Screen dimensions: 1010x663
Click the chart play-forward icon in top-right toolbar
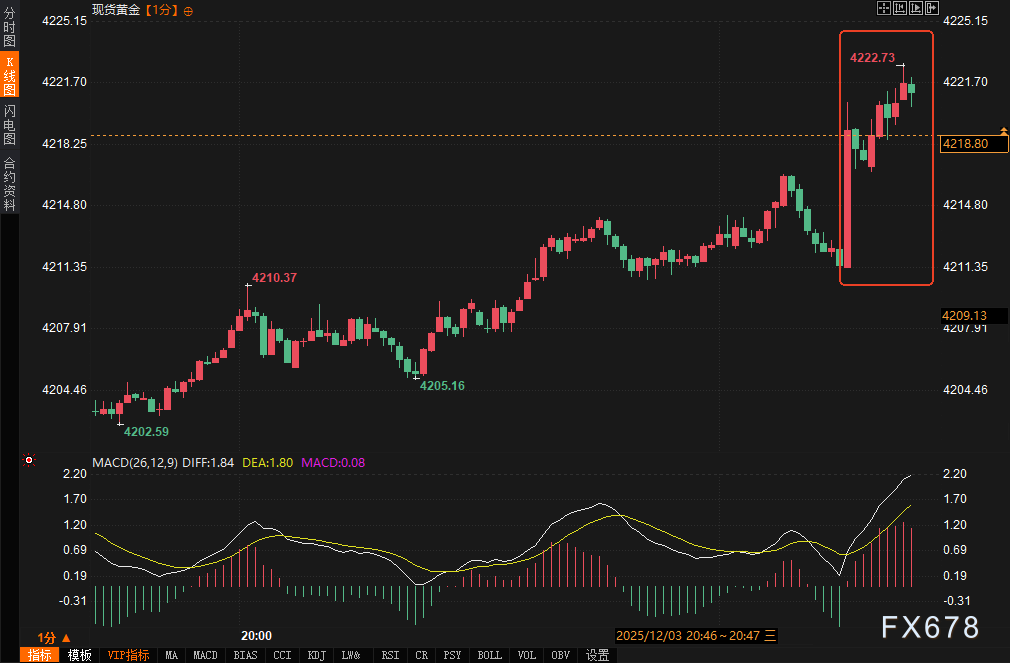click(916, 9)
